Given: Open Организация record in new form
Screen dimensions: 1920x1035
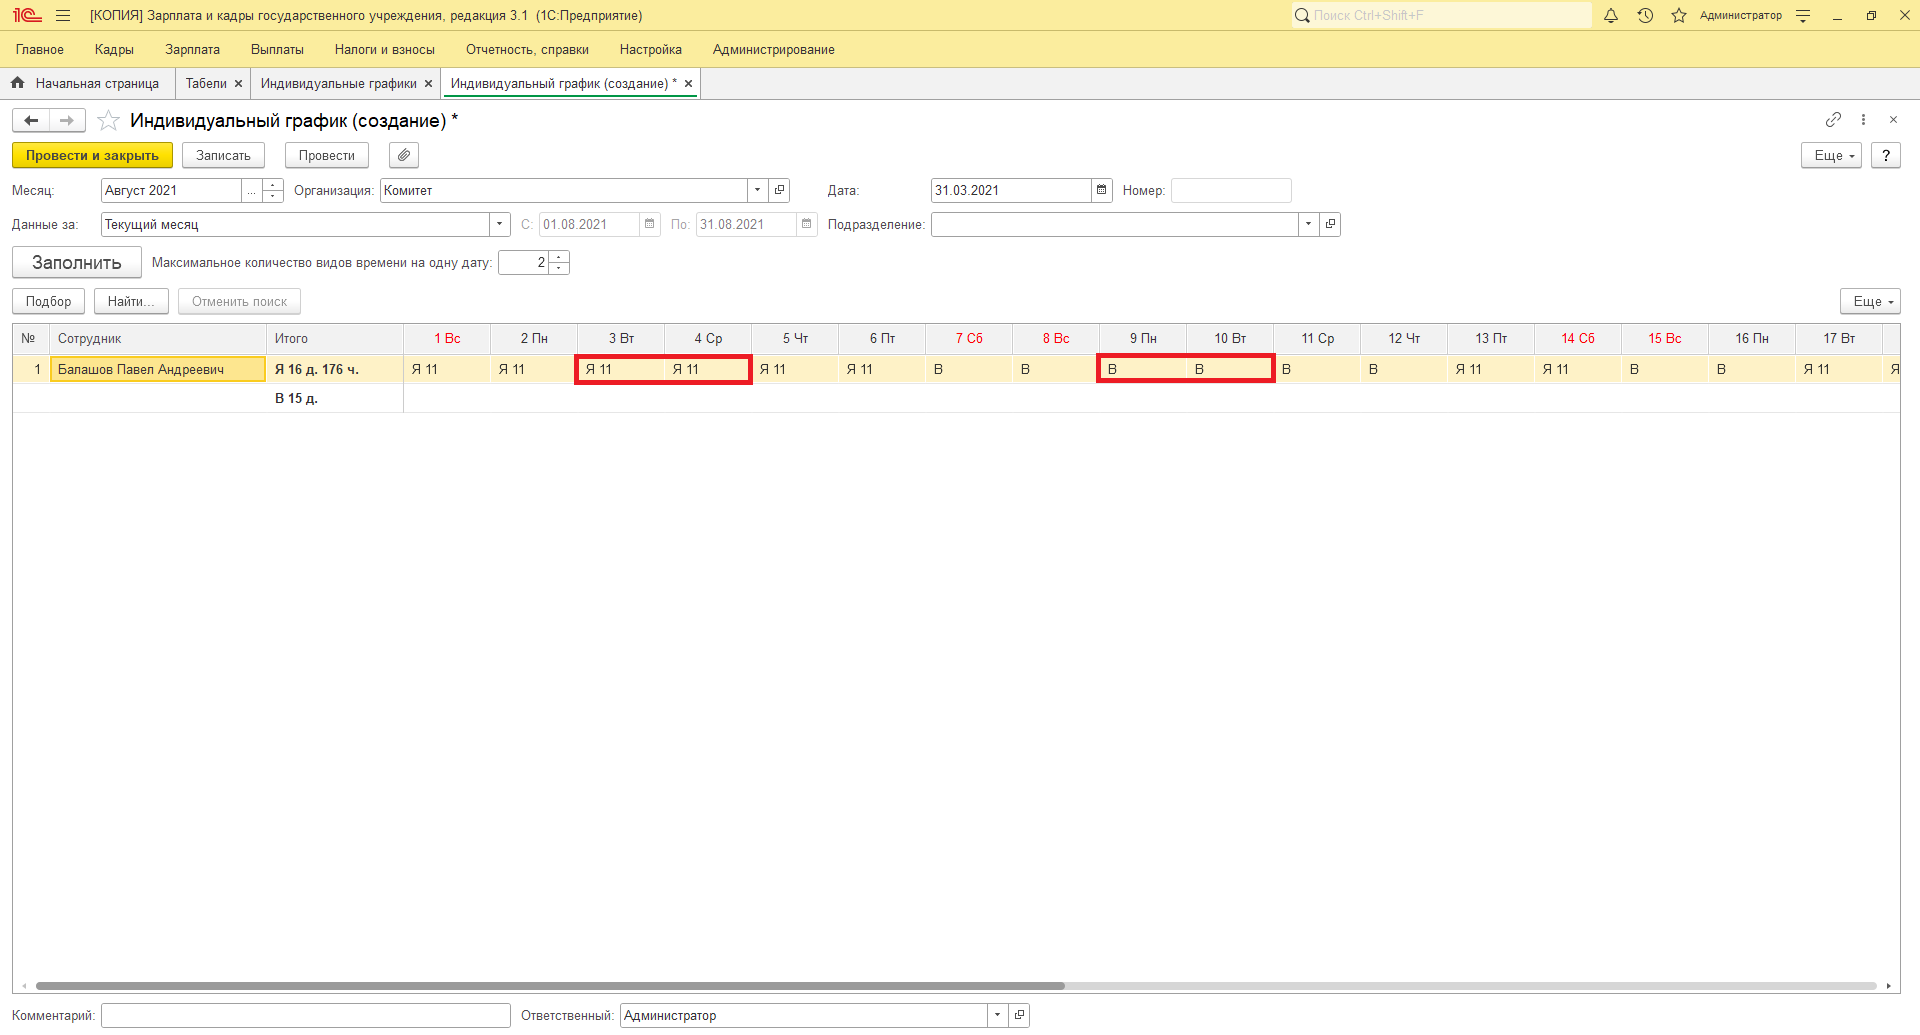Looking at the screenshot, I should click(780, 190).
